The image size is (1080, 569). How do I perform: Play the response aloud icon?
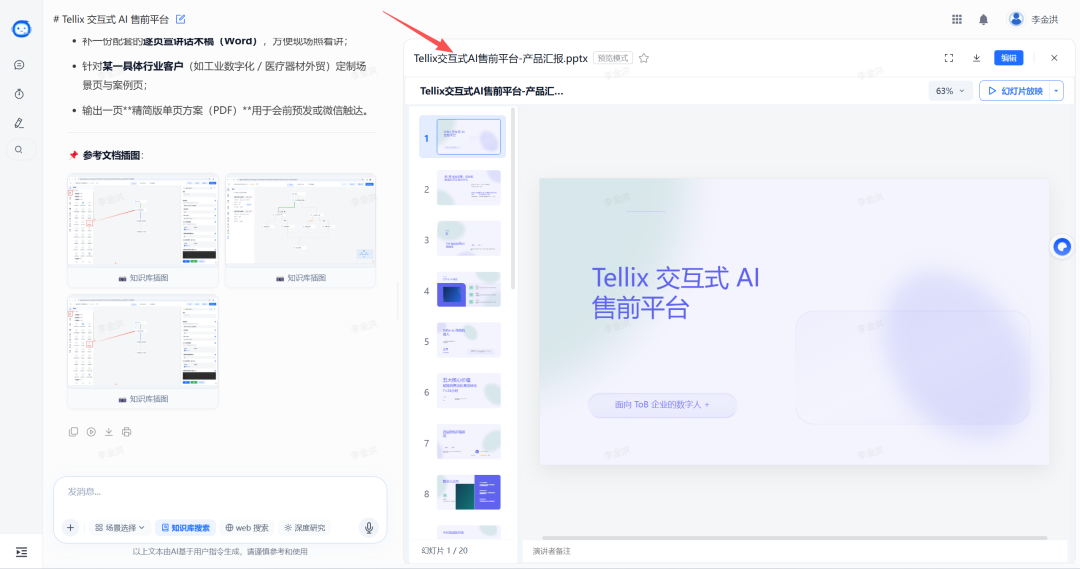coord(91,432)
